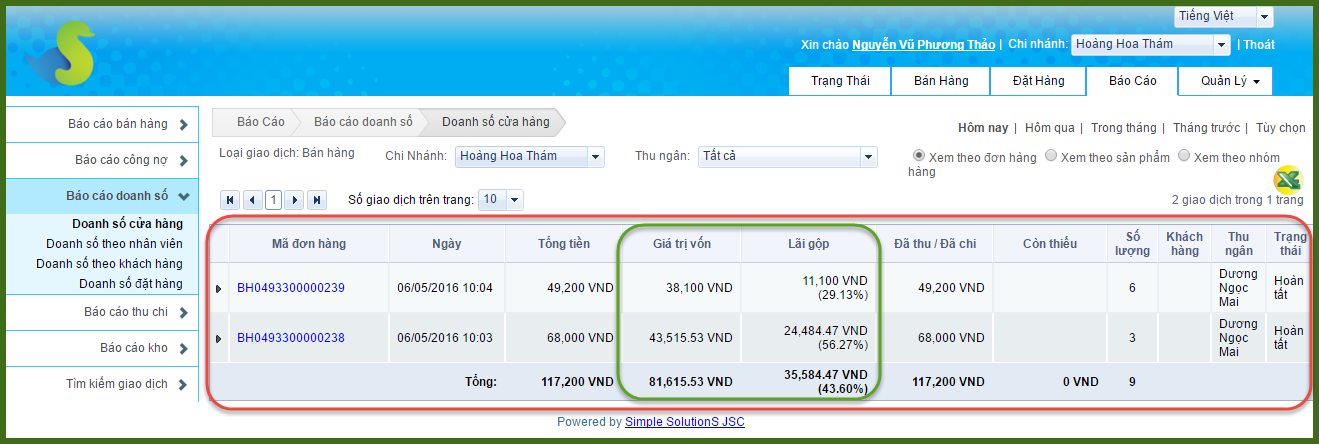1319x444 pixels.
Task: Open order link BH0493300000239
Action: tap(290, 288)
